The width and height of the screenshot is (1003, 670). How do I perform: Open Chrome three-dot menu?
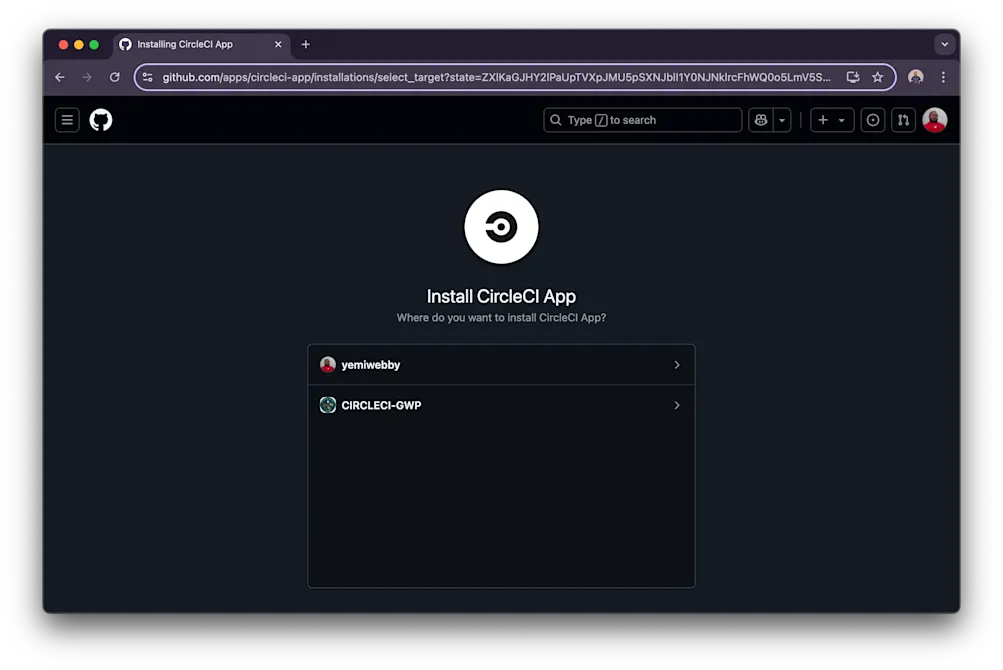click(x=943, y=77)
